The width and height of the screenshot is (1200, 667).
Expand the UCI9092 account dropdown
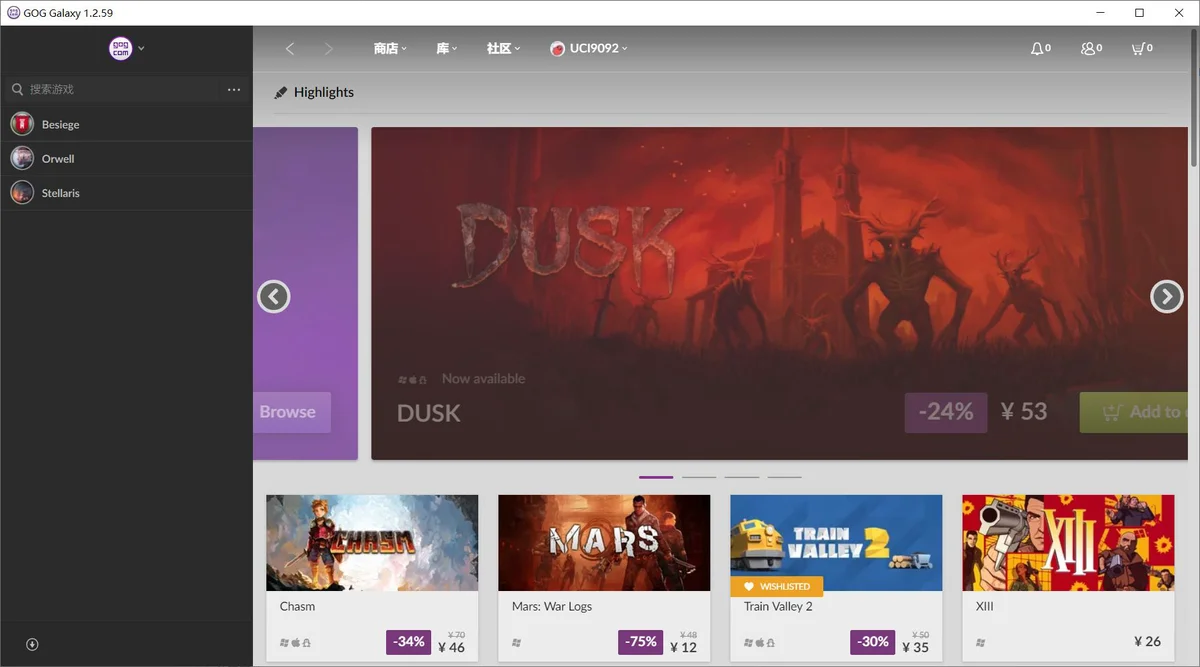[624, 49]
